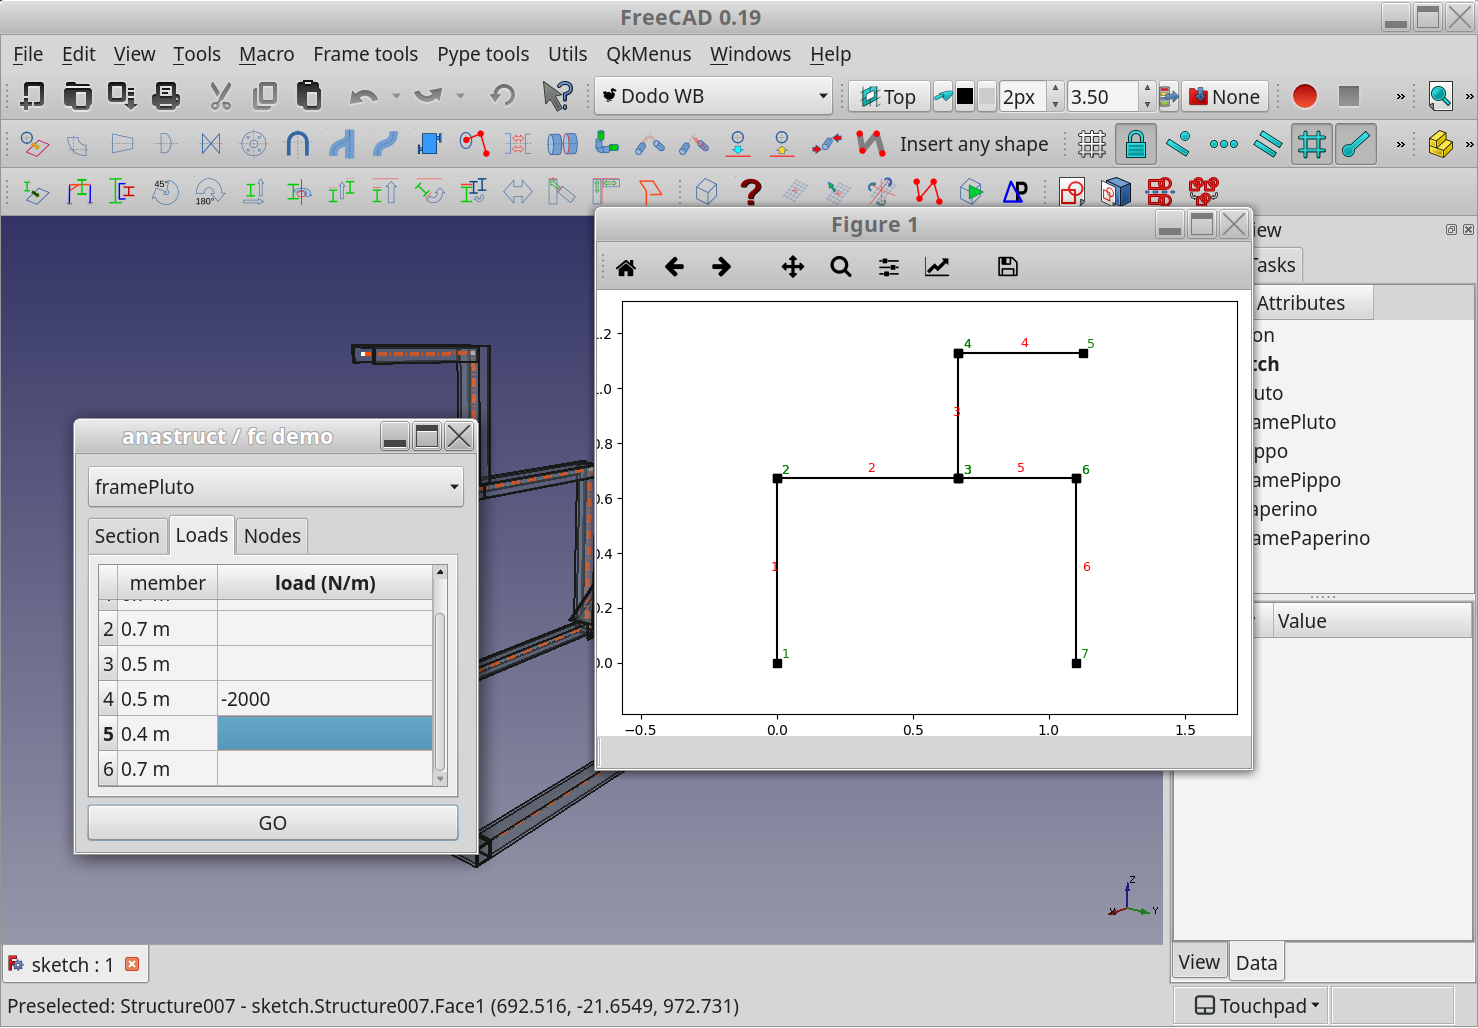Click the Rotate 180 degrees icon
The height and width of the screenshot is (1028, 1478).
(x=210, y=191)
